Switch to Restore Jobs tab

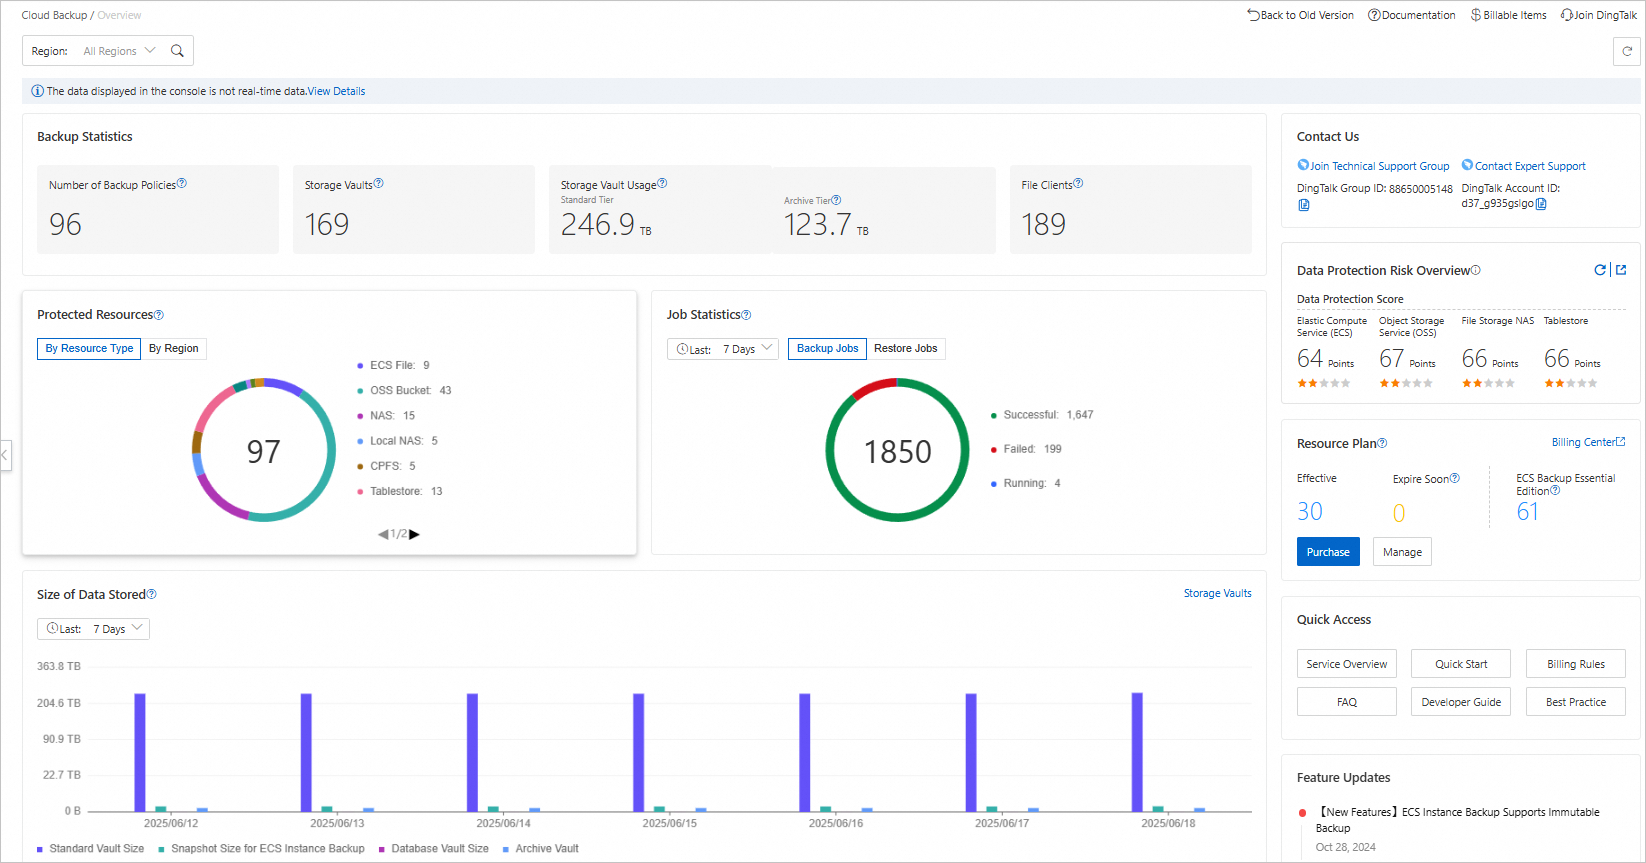(905, 348)
